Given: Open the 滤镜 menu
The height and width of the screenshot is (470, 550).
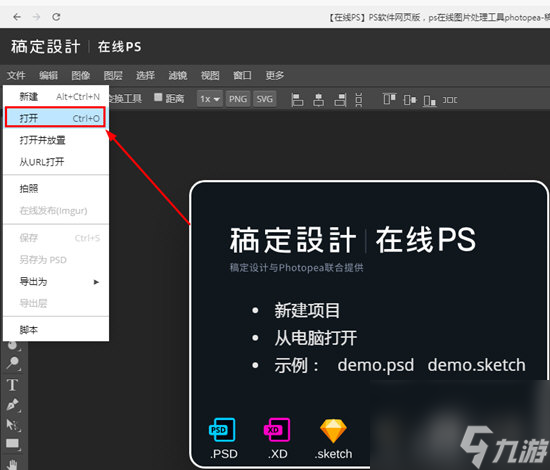Looking at the screenshot, I should (177, 75).
